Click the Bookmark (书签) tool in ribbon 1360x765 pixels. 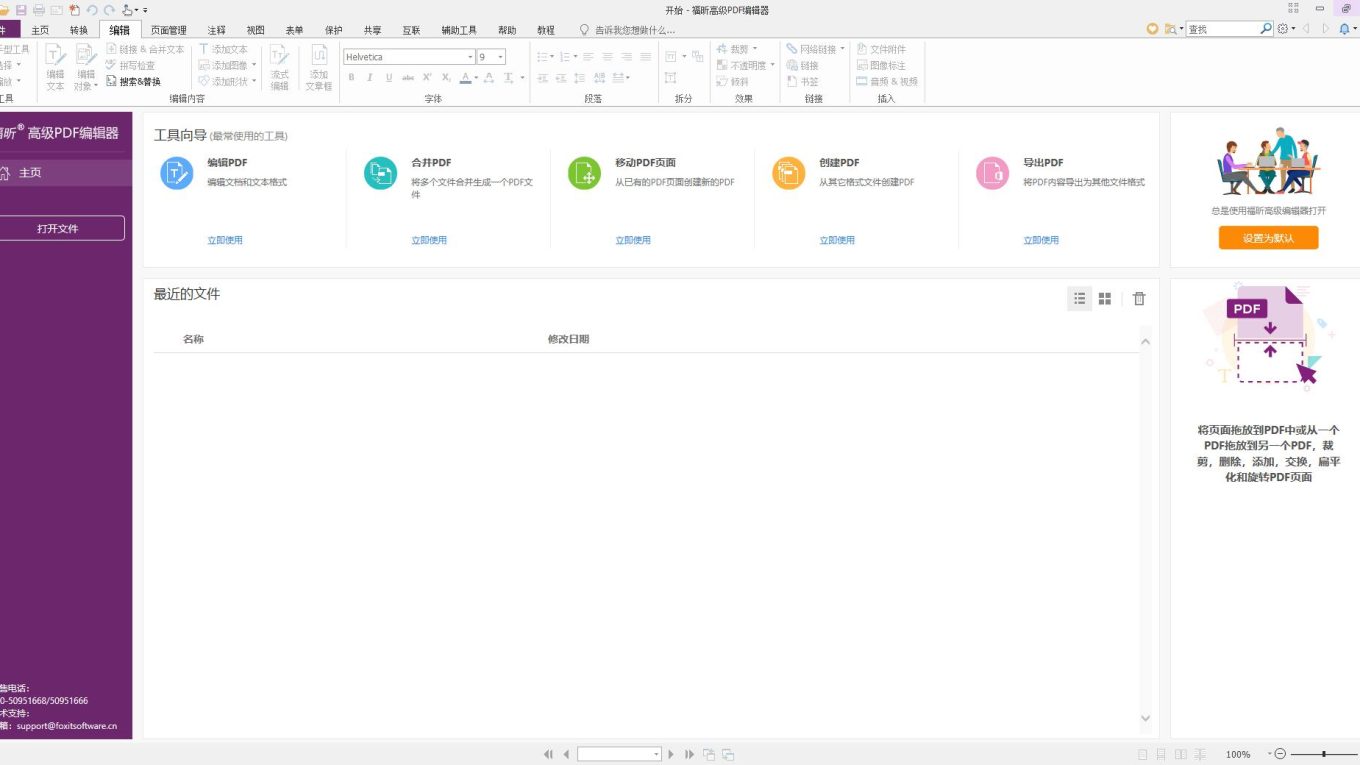pos(802,82)
